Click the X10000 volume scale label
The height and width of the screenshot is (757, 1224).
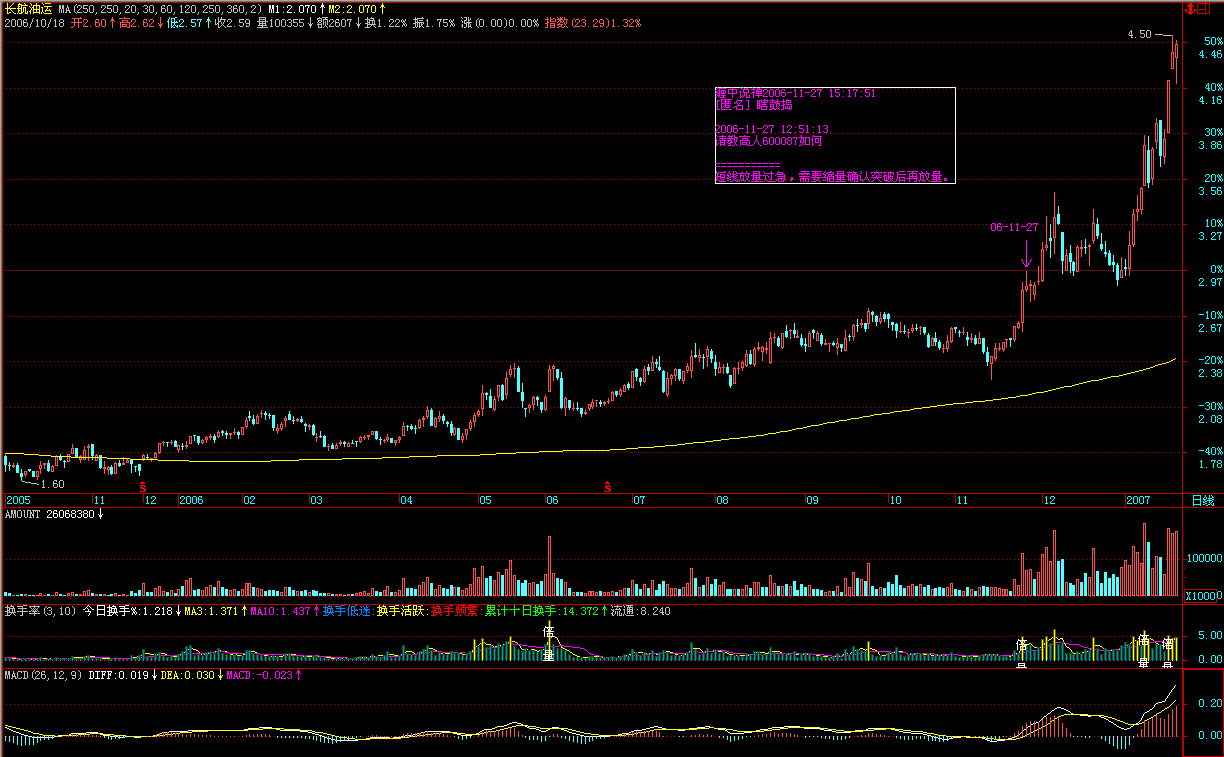click(1203, 596)
